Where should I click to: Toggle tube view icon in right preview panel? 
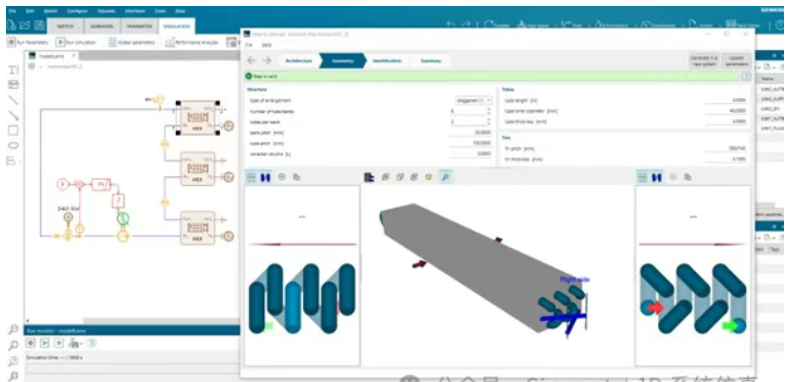pyautogui.click(x=656, y=177)
